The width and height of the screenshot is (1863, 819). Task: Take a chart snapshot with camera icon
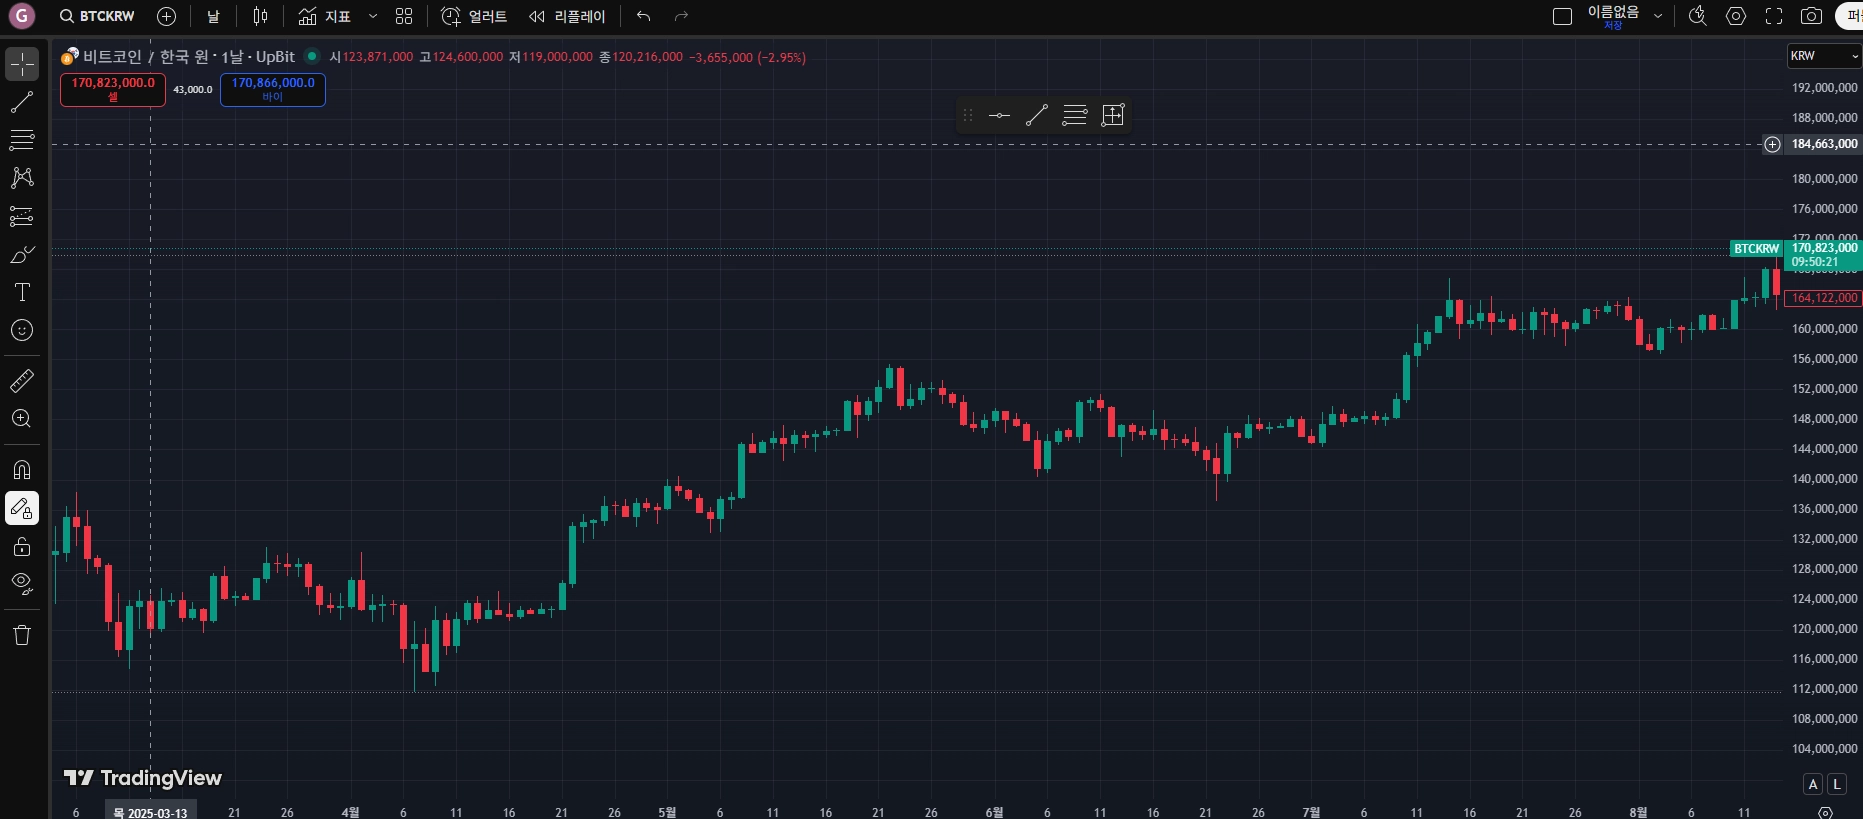click(x=1811, y=16)
